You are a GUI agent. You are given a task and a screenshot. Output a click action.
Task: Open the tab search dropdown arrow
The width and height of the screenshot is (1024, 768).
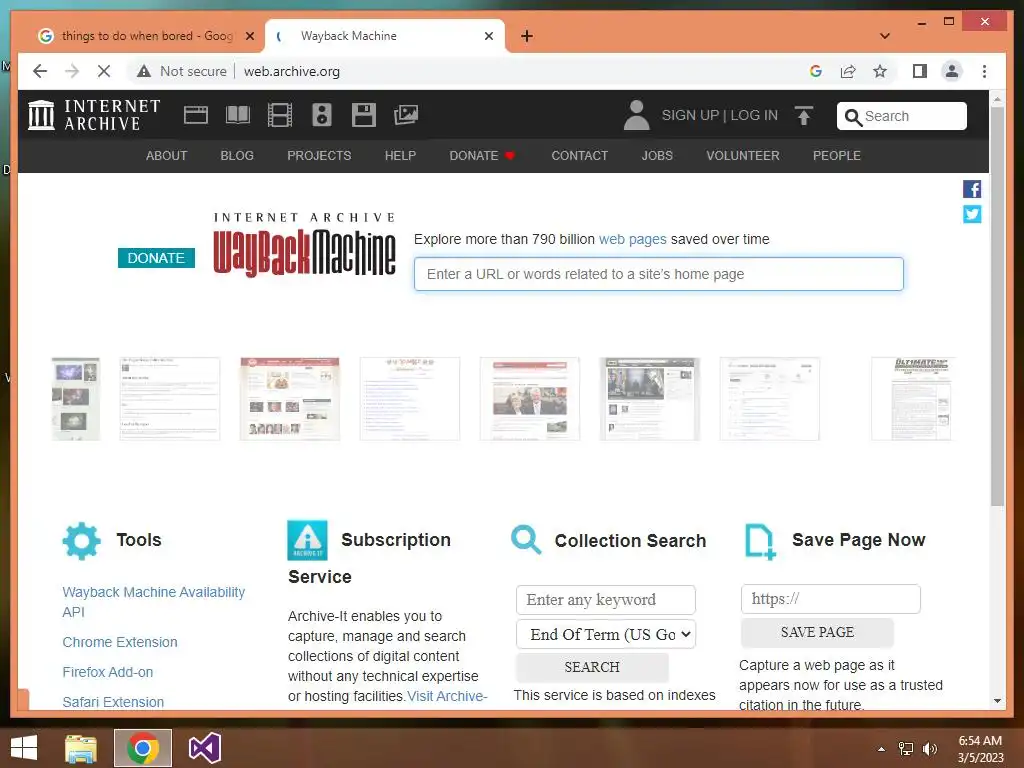[x=885, y=36]
